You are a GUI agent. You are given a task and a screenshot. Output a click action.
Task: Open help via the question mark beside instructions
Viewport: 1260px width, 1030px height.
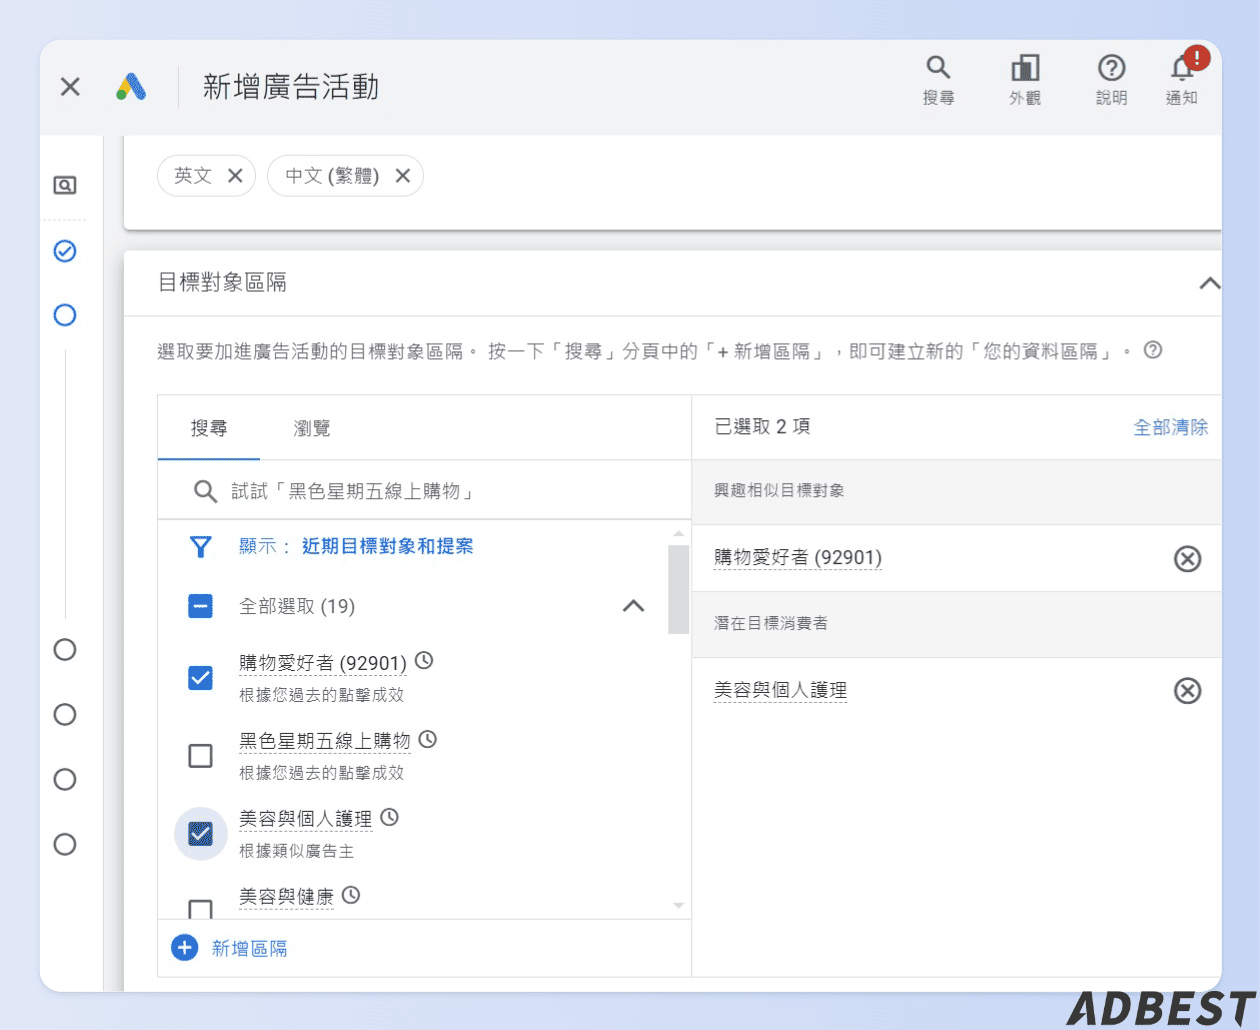(1153, 350)
